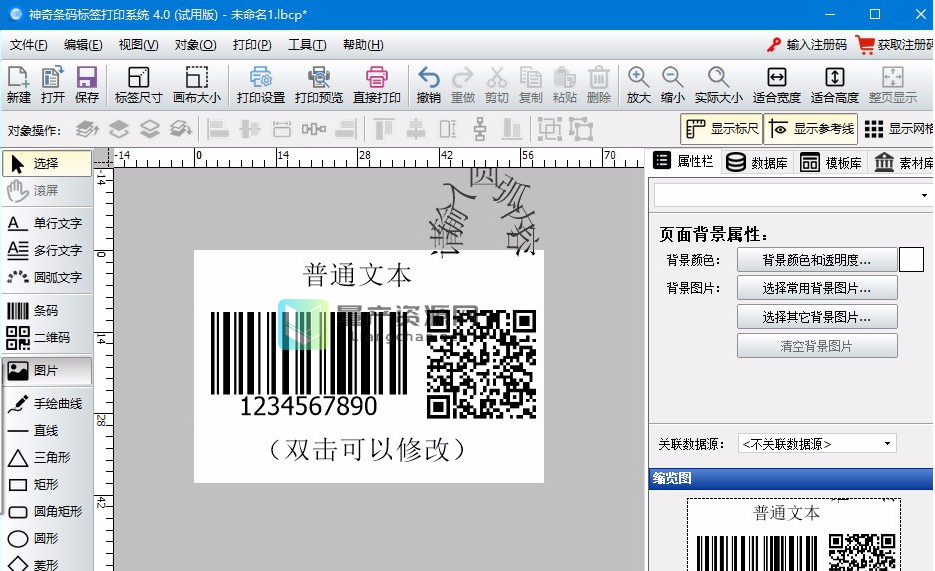935x571 pixels.
Task: Select the 选择 pointer tool
Action: [x=47, y=163]
